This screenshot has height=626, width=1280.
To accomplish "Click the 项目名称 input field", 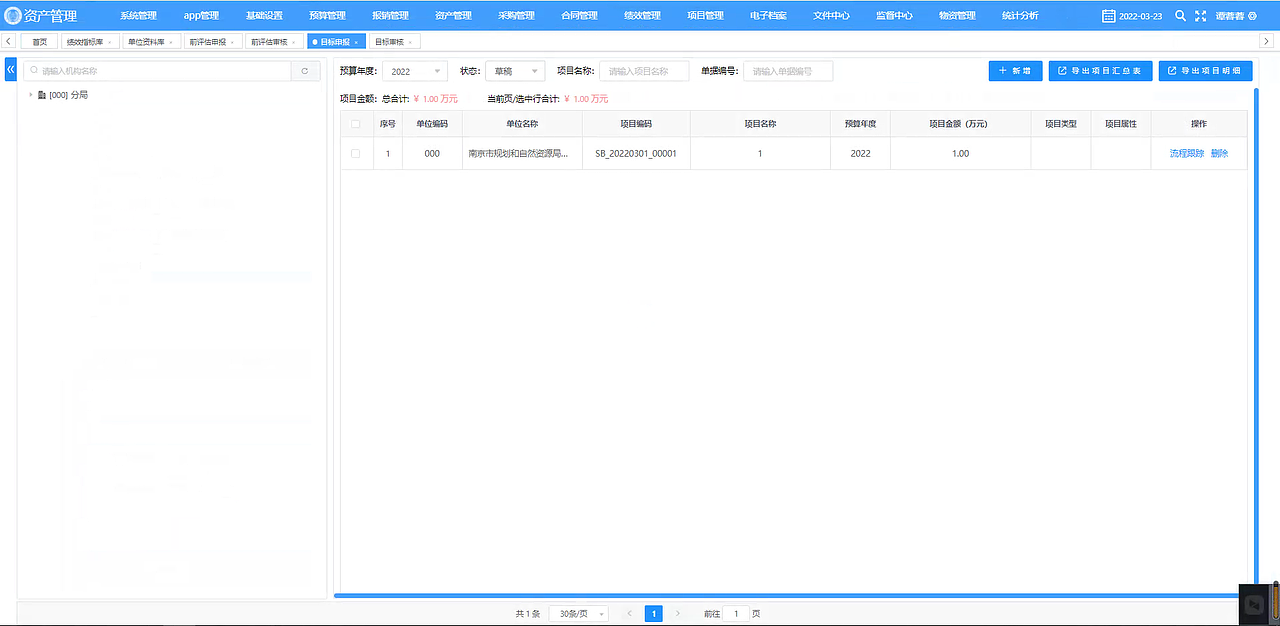I will 644,71.
